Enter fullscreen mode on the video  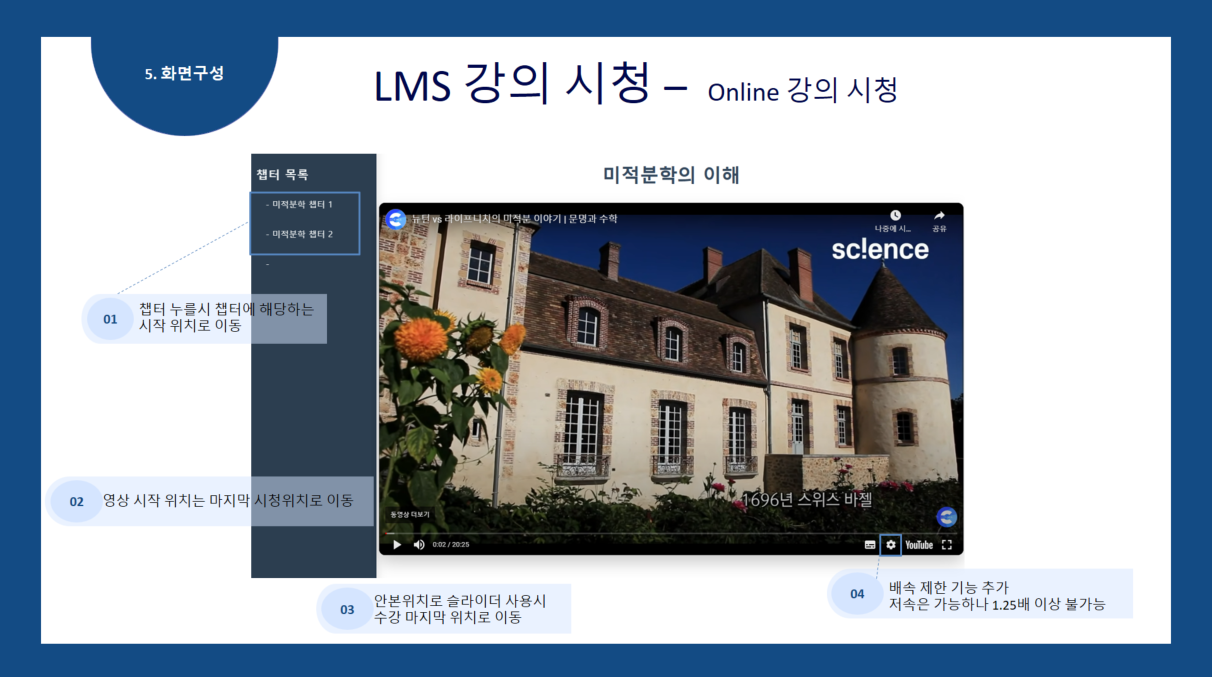947,545
